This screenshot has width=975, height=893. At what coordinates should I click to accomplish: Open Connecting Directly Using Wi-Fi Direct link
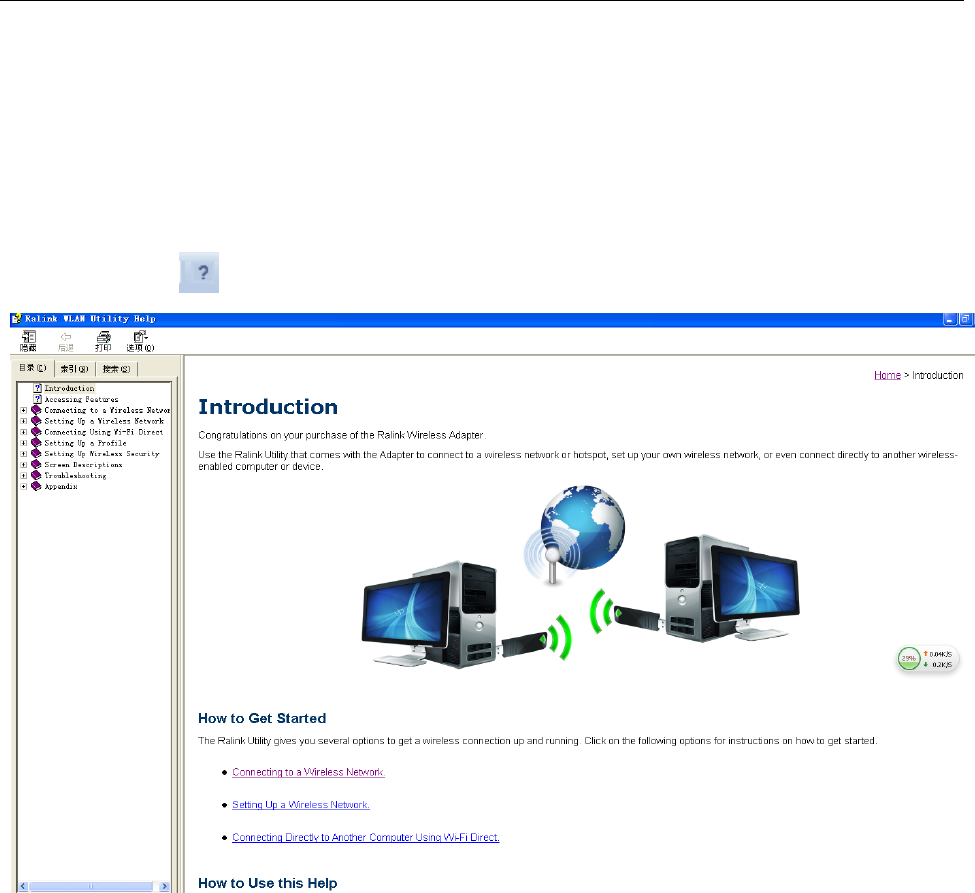click(366, 837)
